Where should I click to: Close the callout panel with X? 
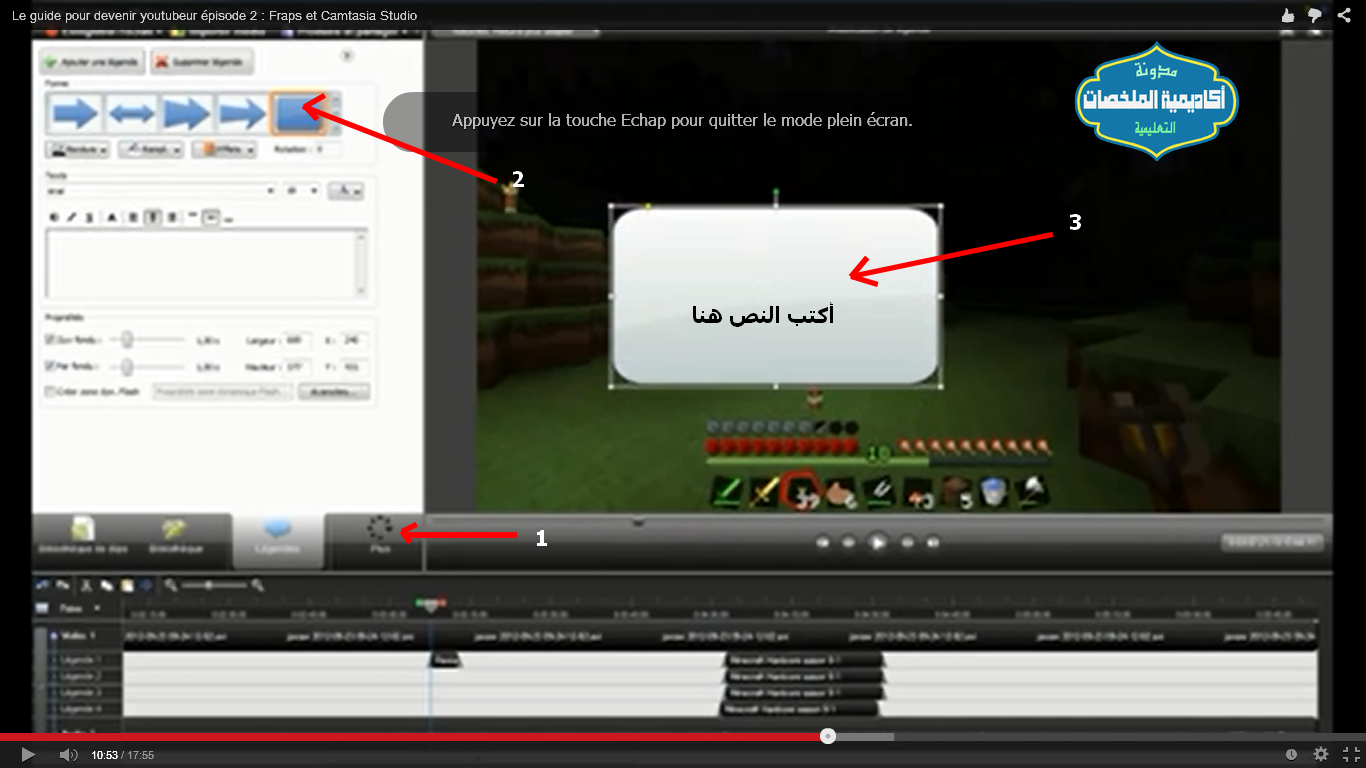347,56
